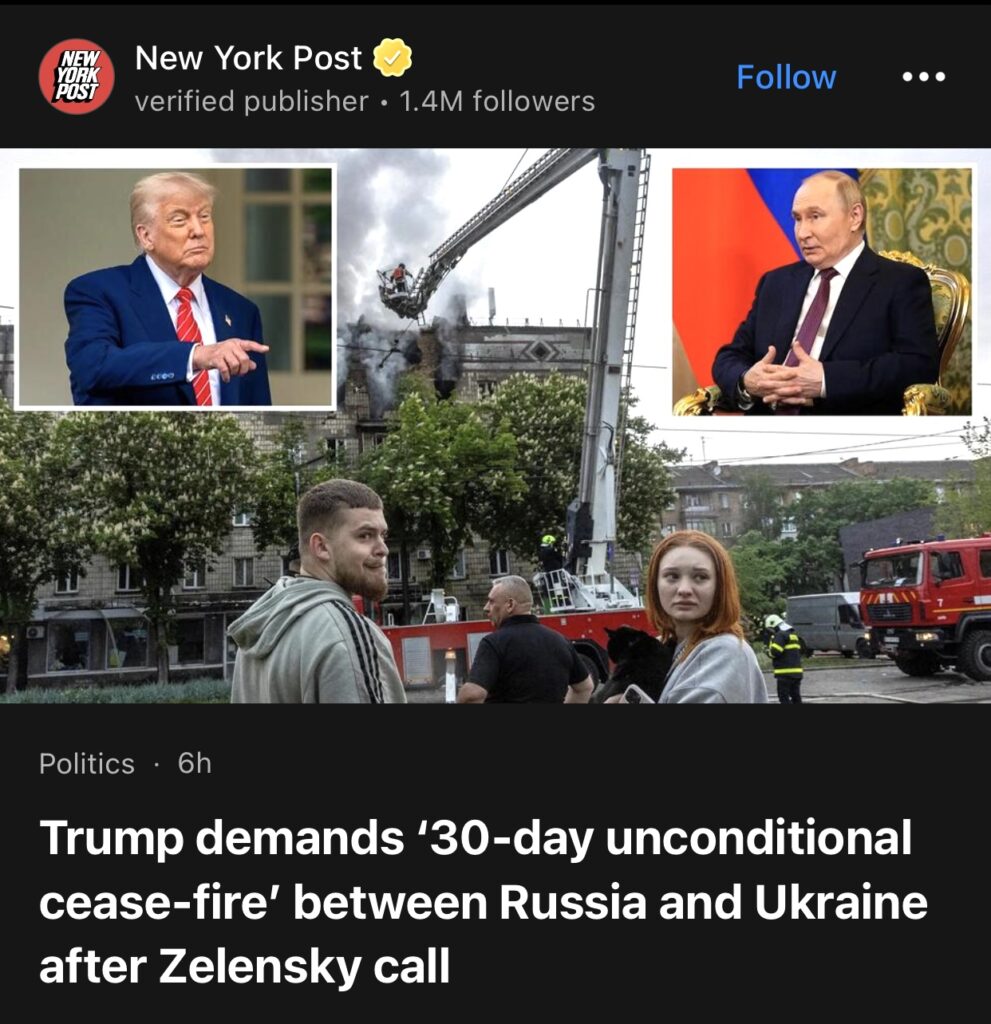Tap the inset photo of man in blue suit pointing

point(176,287)
